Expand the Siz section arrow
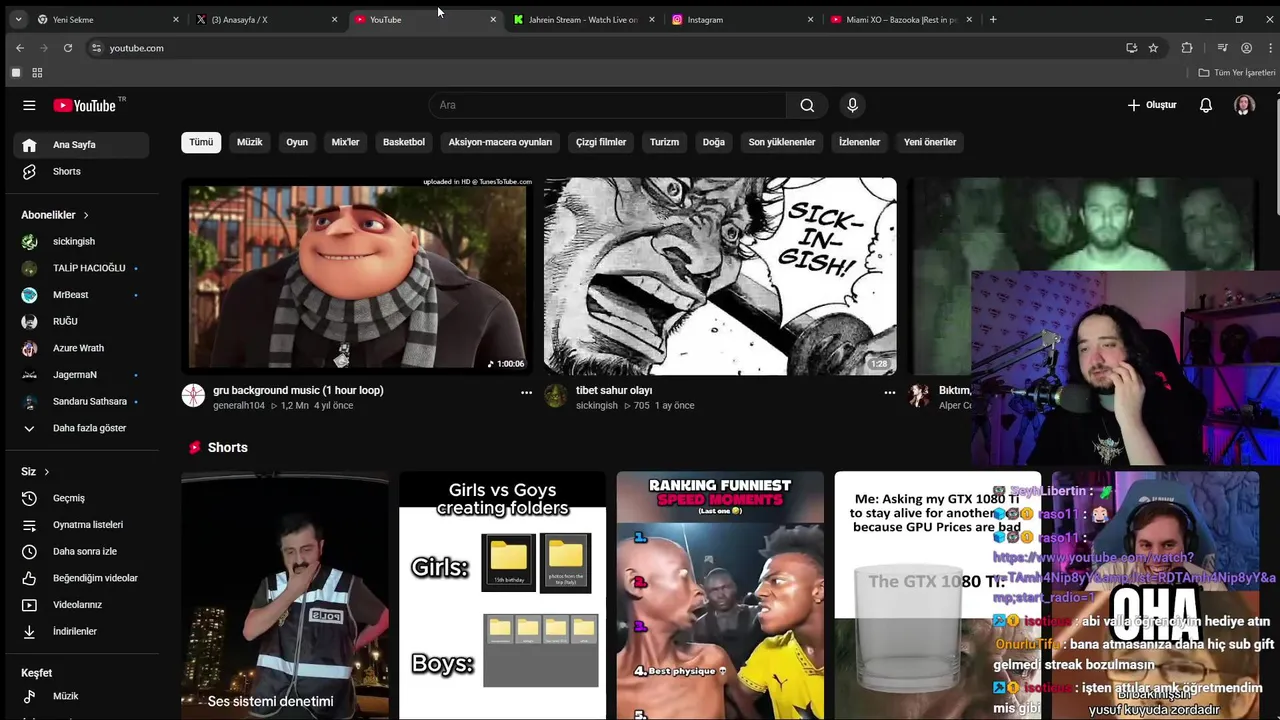 (46, 472)
